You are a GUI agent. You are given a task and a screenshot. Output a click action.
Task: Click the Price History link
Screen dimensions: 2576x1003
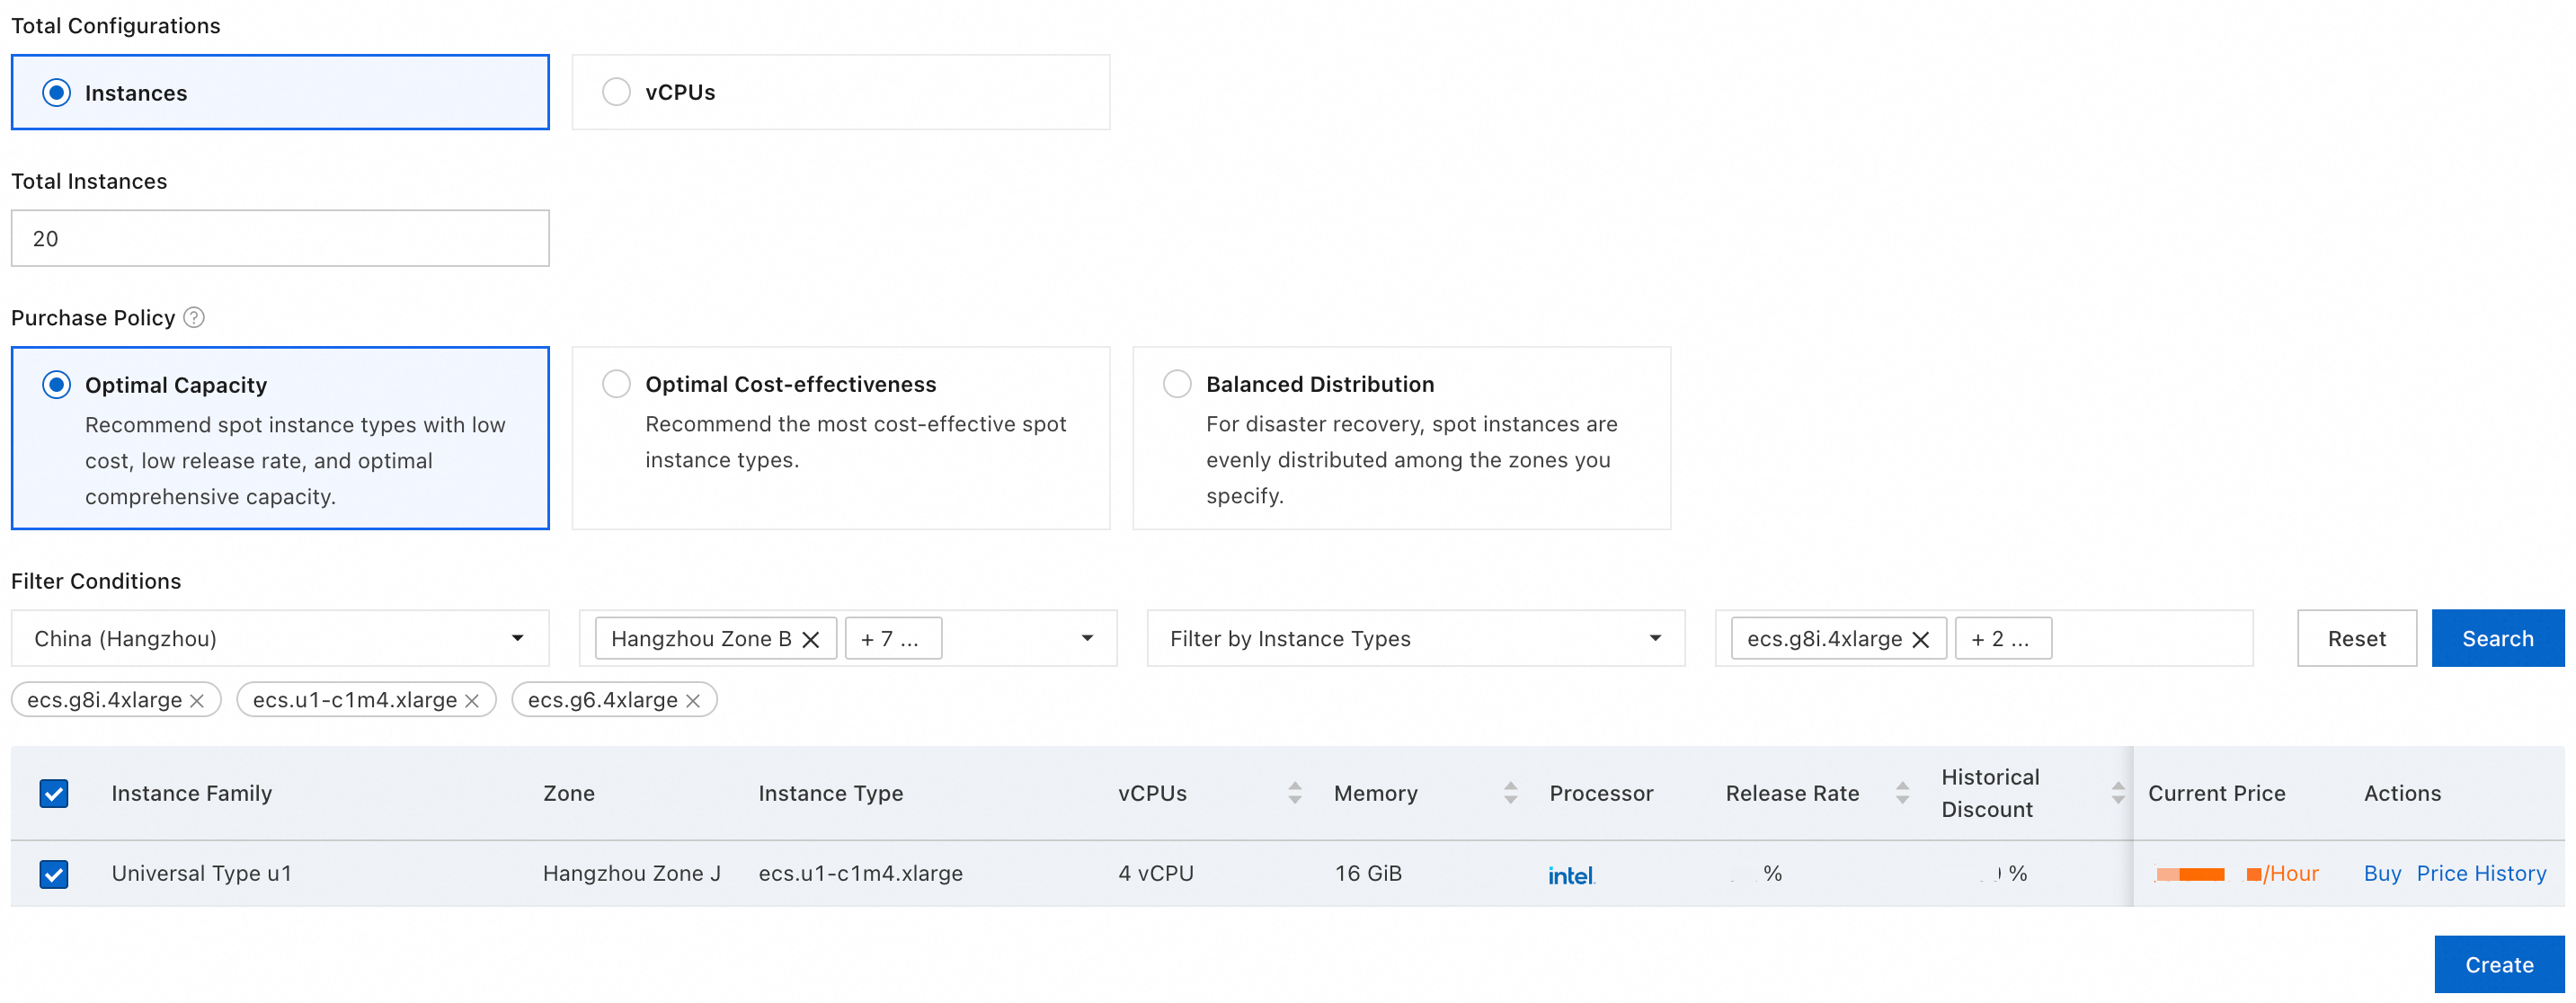(2480, 873)
